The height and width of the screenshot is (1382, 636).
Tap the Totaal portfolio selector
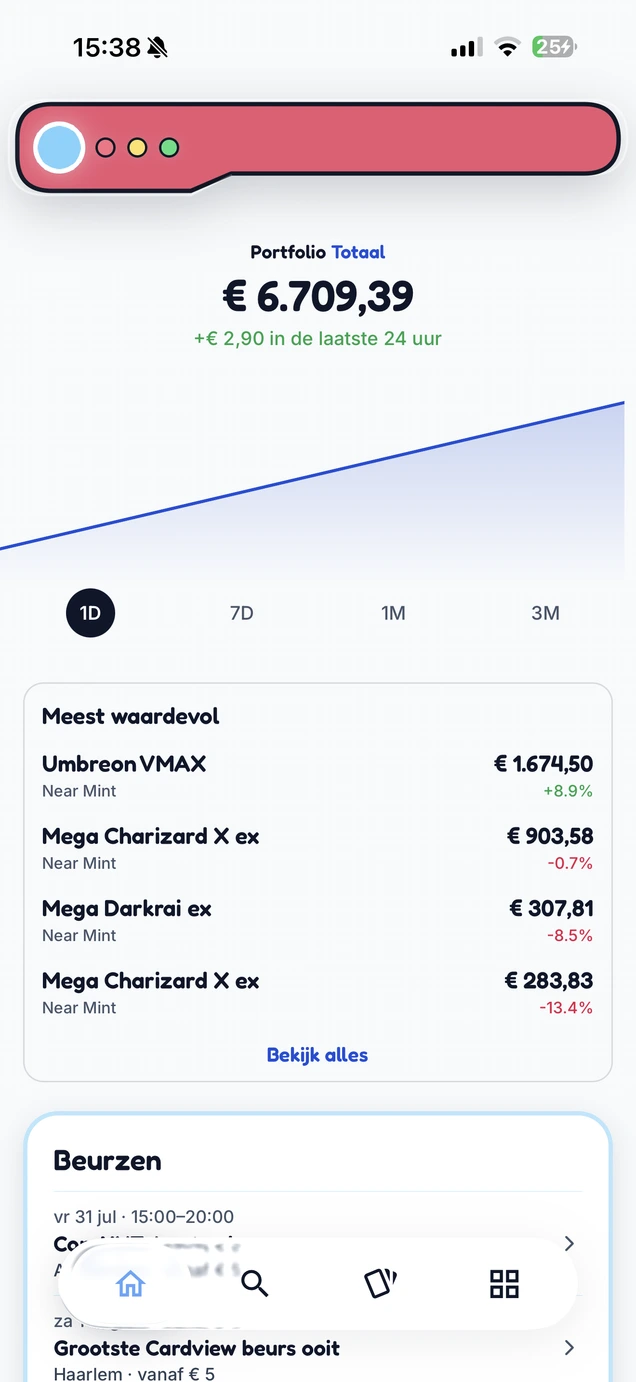(358, 252)
